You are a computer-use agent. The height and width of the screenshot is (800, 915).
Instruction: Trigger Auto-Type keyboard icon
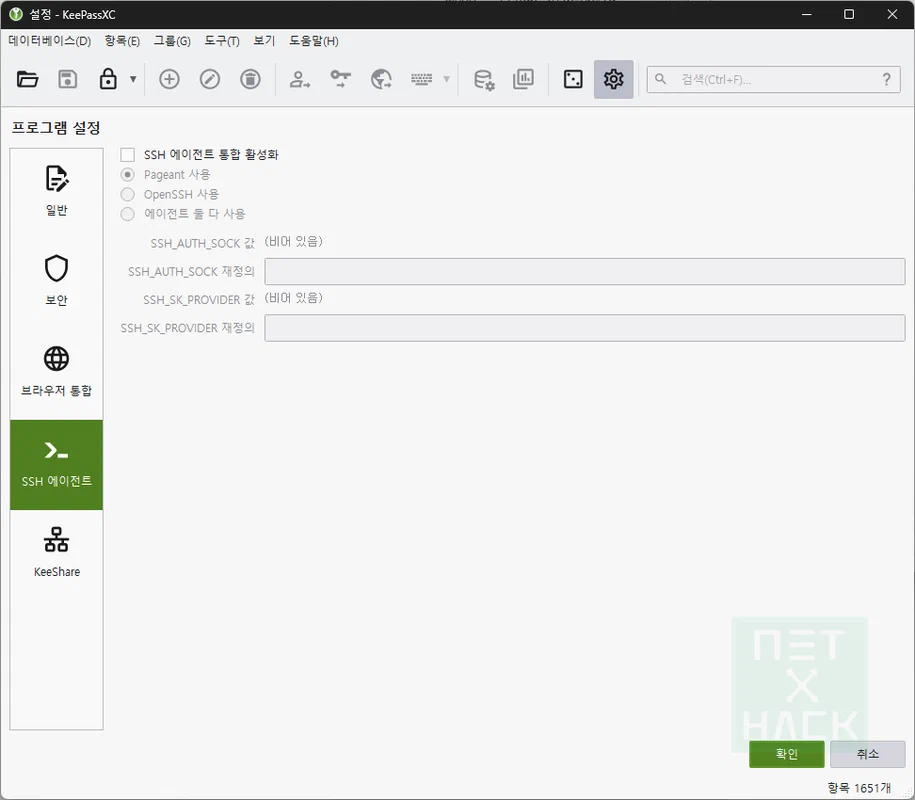[421, 79]
